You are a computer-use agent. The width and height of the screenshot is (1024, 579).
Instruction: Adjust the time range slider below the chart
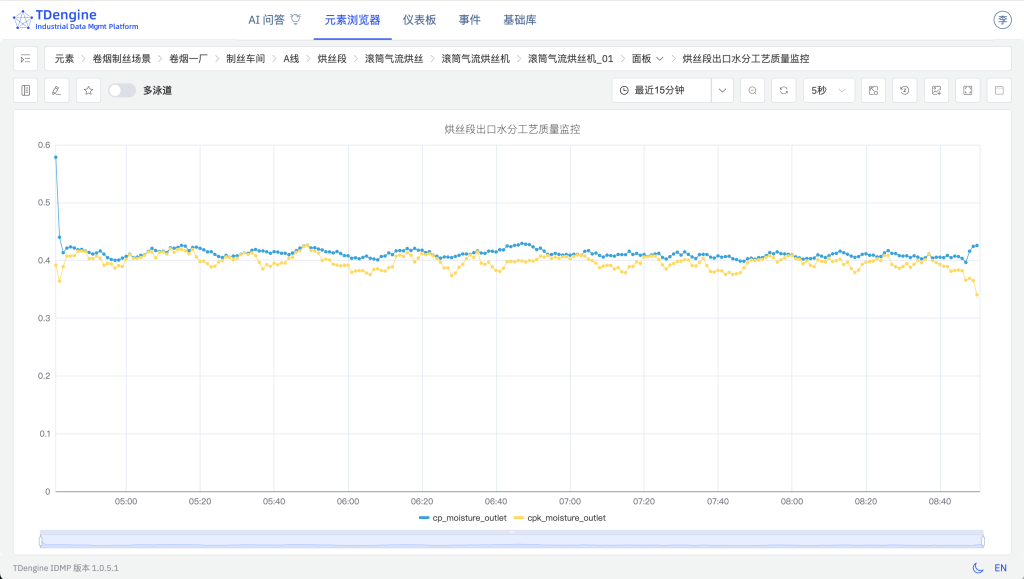pyautogui.click(x=512, y=538)
